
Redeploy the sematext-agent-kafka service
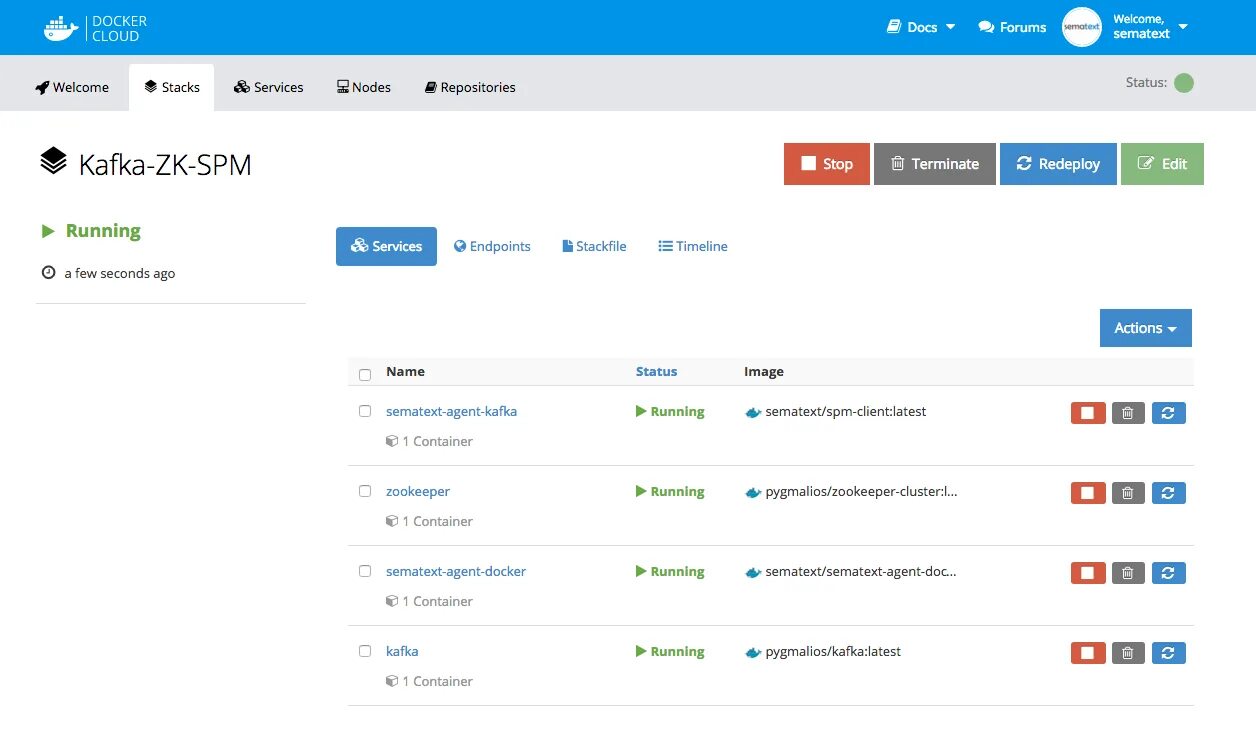tap(1168, 413)
